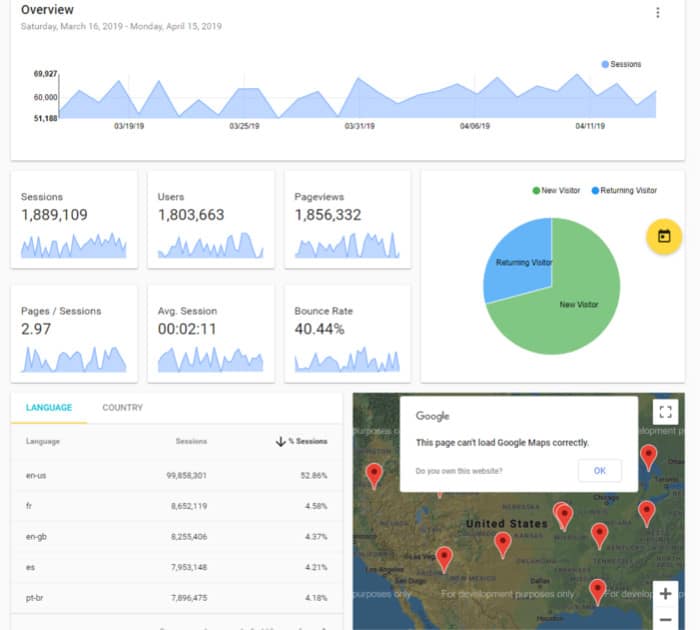Toggle Returning Visitor legend item
The image size is (700, 630).
pos(624,190)
